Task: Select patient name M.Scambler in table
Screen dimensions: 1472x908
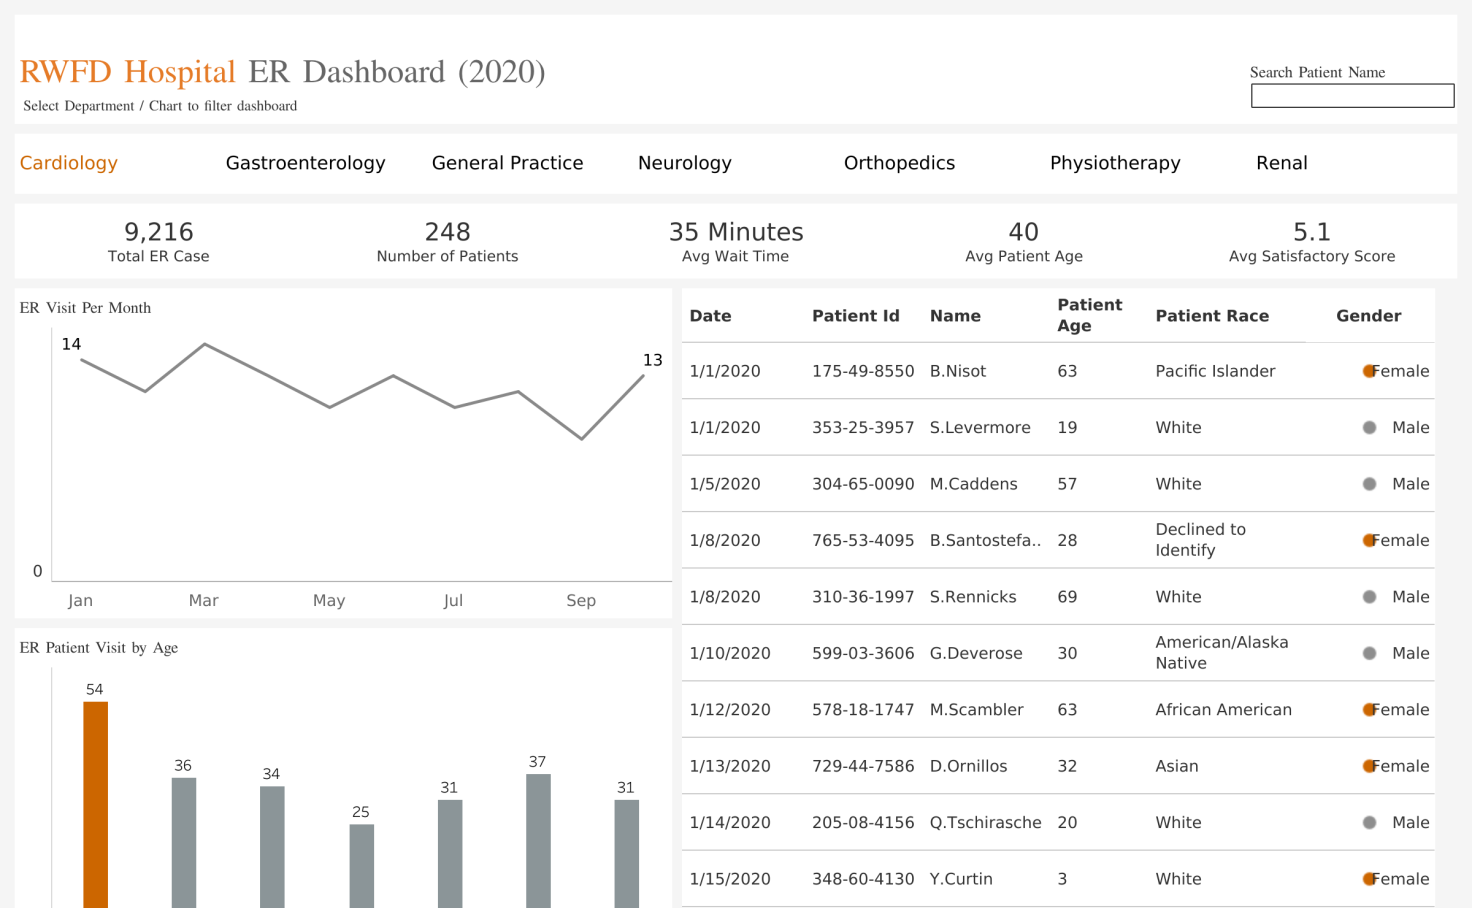Action: click(x=976, y=710)
